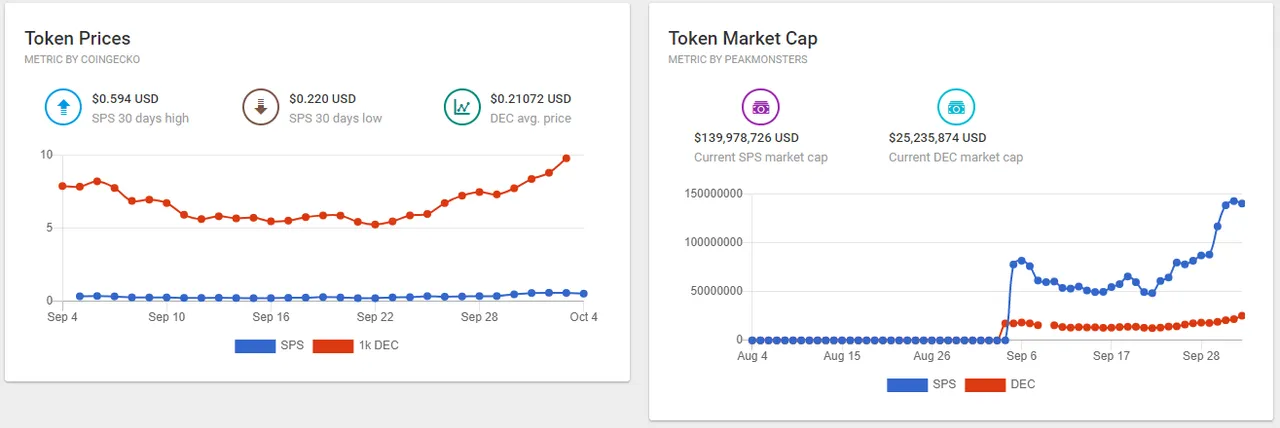
Task: Click the $0.220 USD low value
Action: (323, 99)
